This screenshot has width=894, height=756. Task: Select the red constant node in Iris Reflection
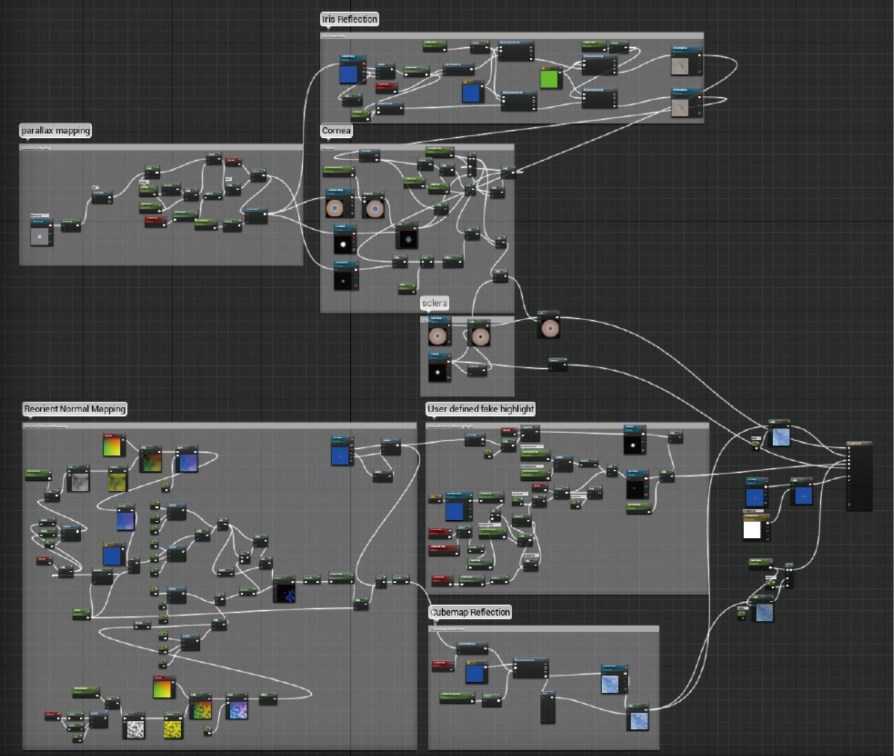pos(386,87)
